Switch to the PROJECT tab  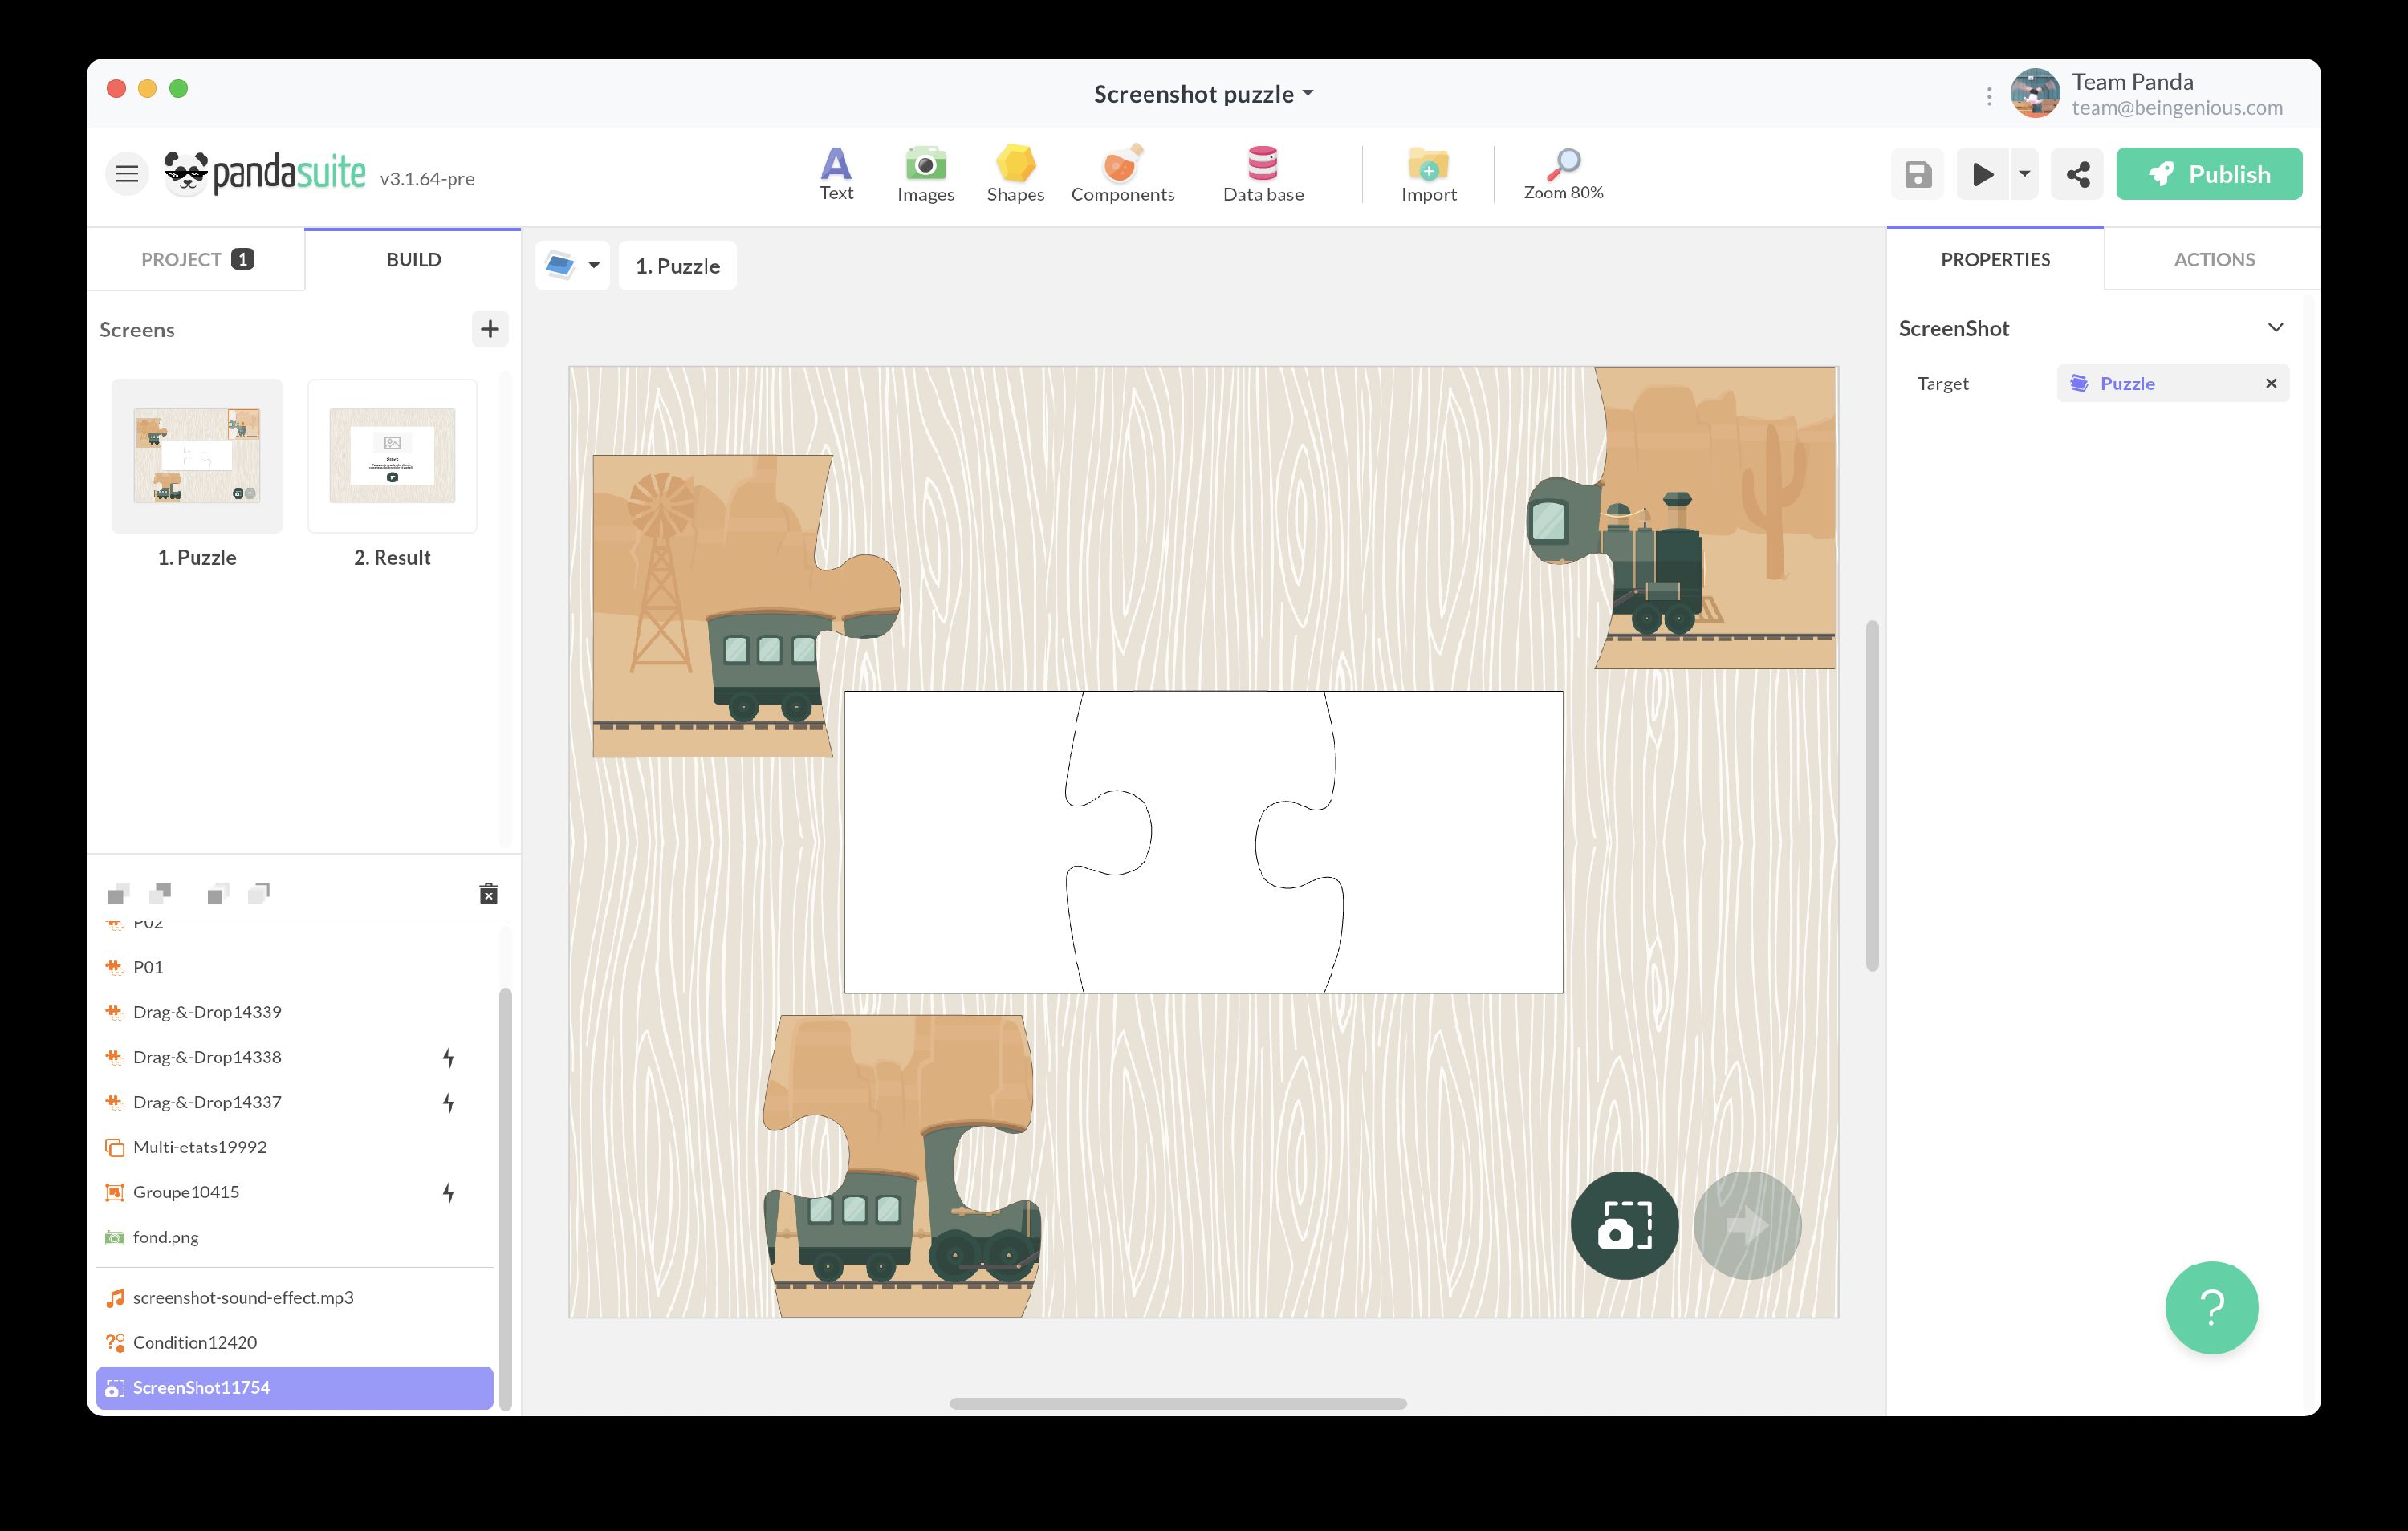[196, 259]
